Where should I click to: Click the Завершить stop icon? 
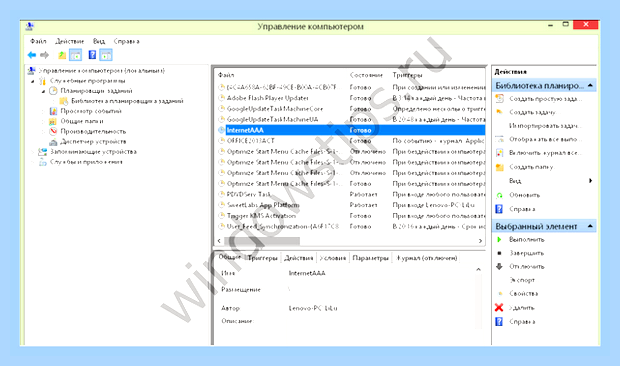499,253
